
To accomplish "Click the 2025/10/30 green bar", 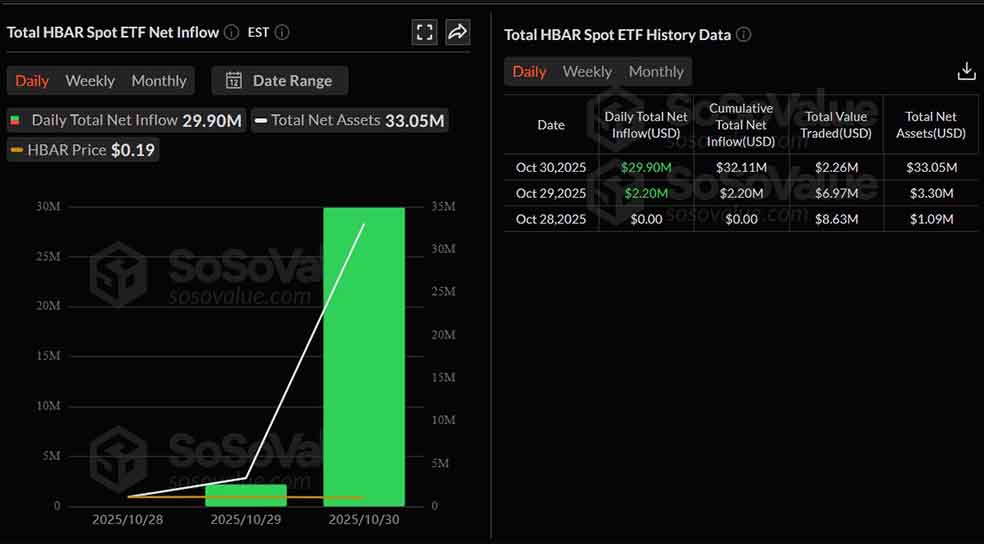I will (364, 356).
